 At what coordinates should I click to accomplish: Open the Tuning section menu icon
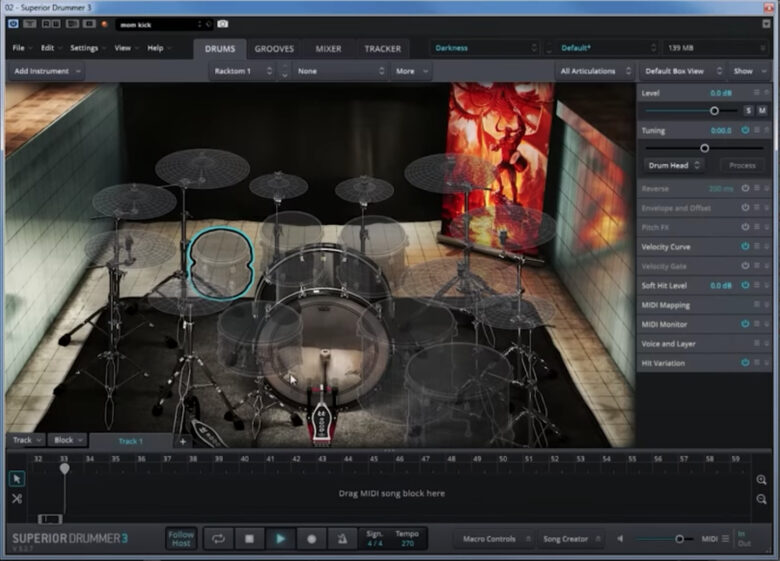pyautogui.click(x=756, y=130)
